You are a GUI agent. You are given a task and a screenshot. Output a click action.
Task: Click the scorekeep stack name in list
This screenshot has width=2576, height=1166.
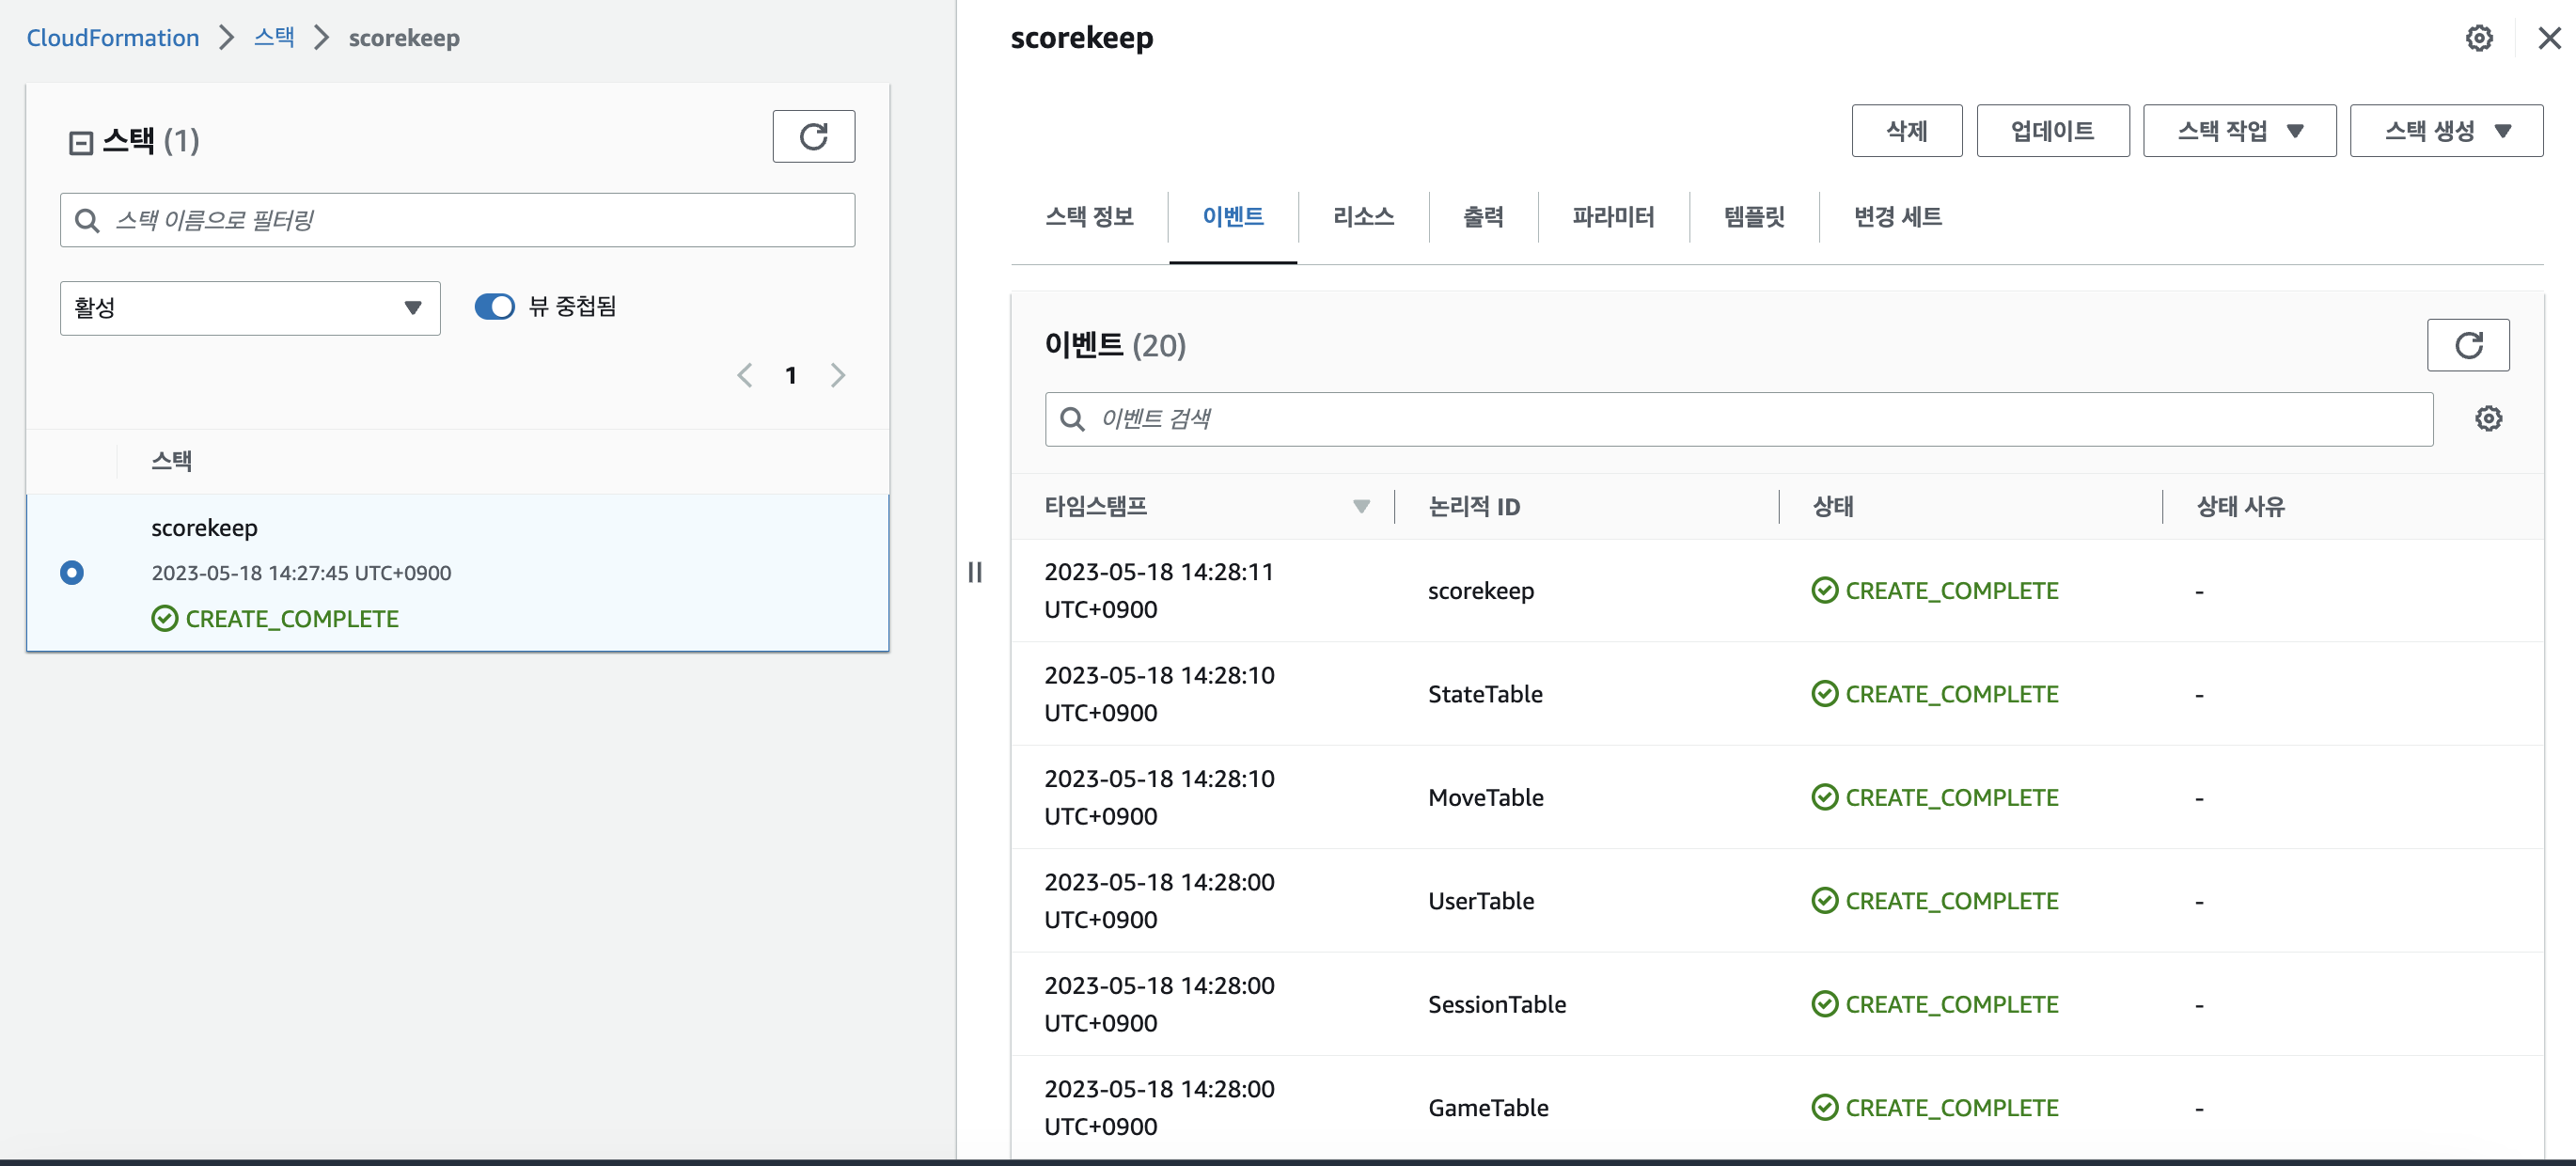tap(204, 527)
